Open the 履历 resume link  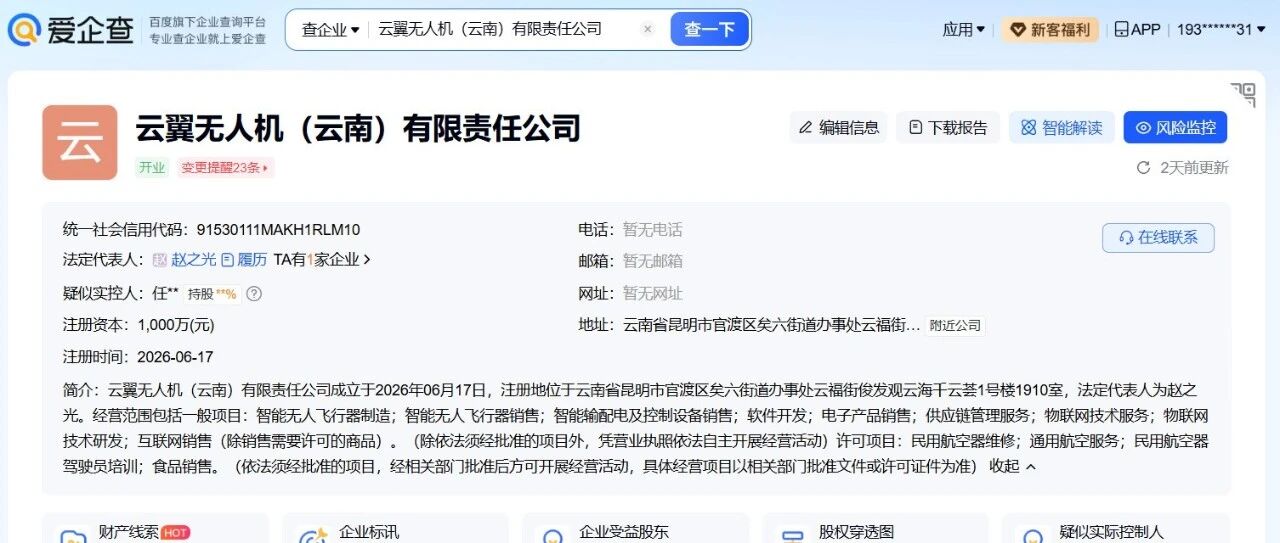pyautogui.click(x=245, y=260)
